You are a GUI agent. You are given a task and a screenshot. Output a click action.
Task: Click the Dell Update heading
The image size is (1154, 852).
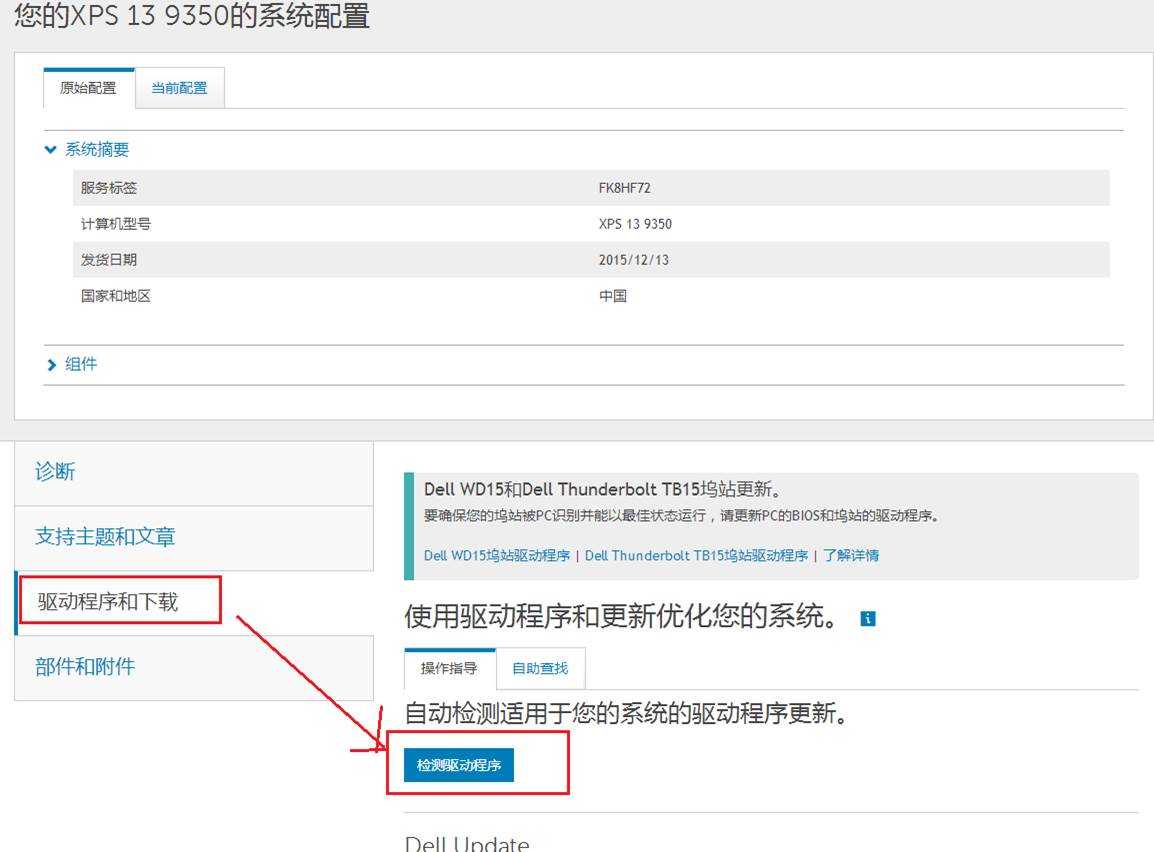coord(467,843)
